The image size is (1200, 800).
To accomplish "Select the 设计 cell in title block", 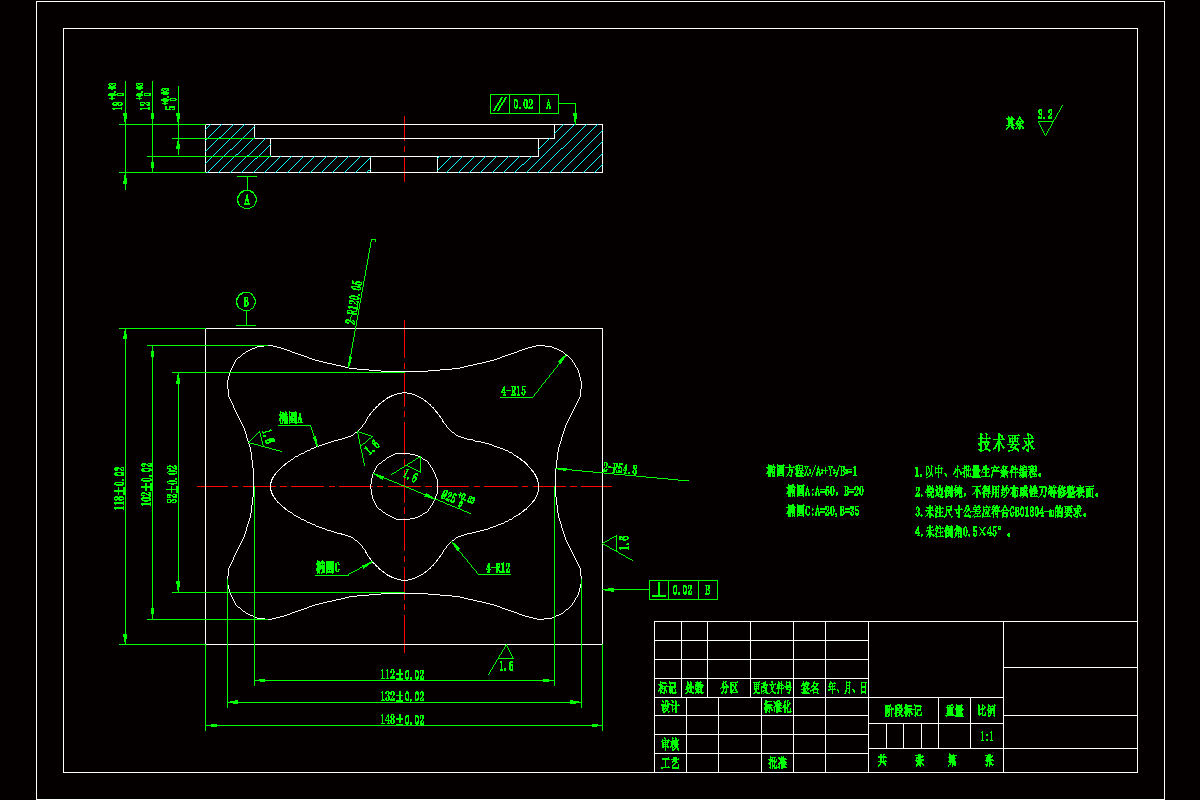I will pyautogui.click(x=670, y=707).
